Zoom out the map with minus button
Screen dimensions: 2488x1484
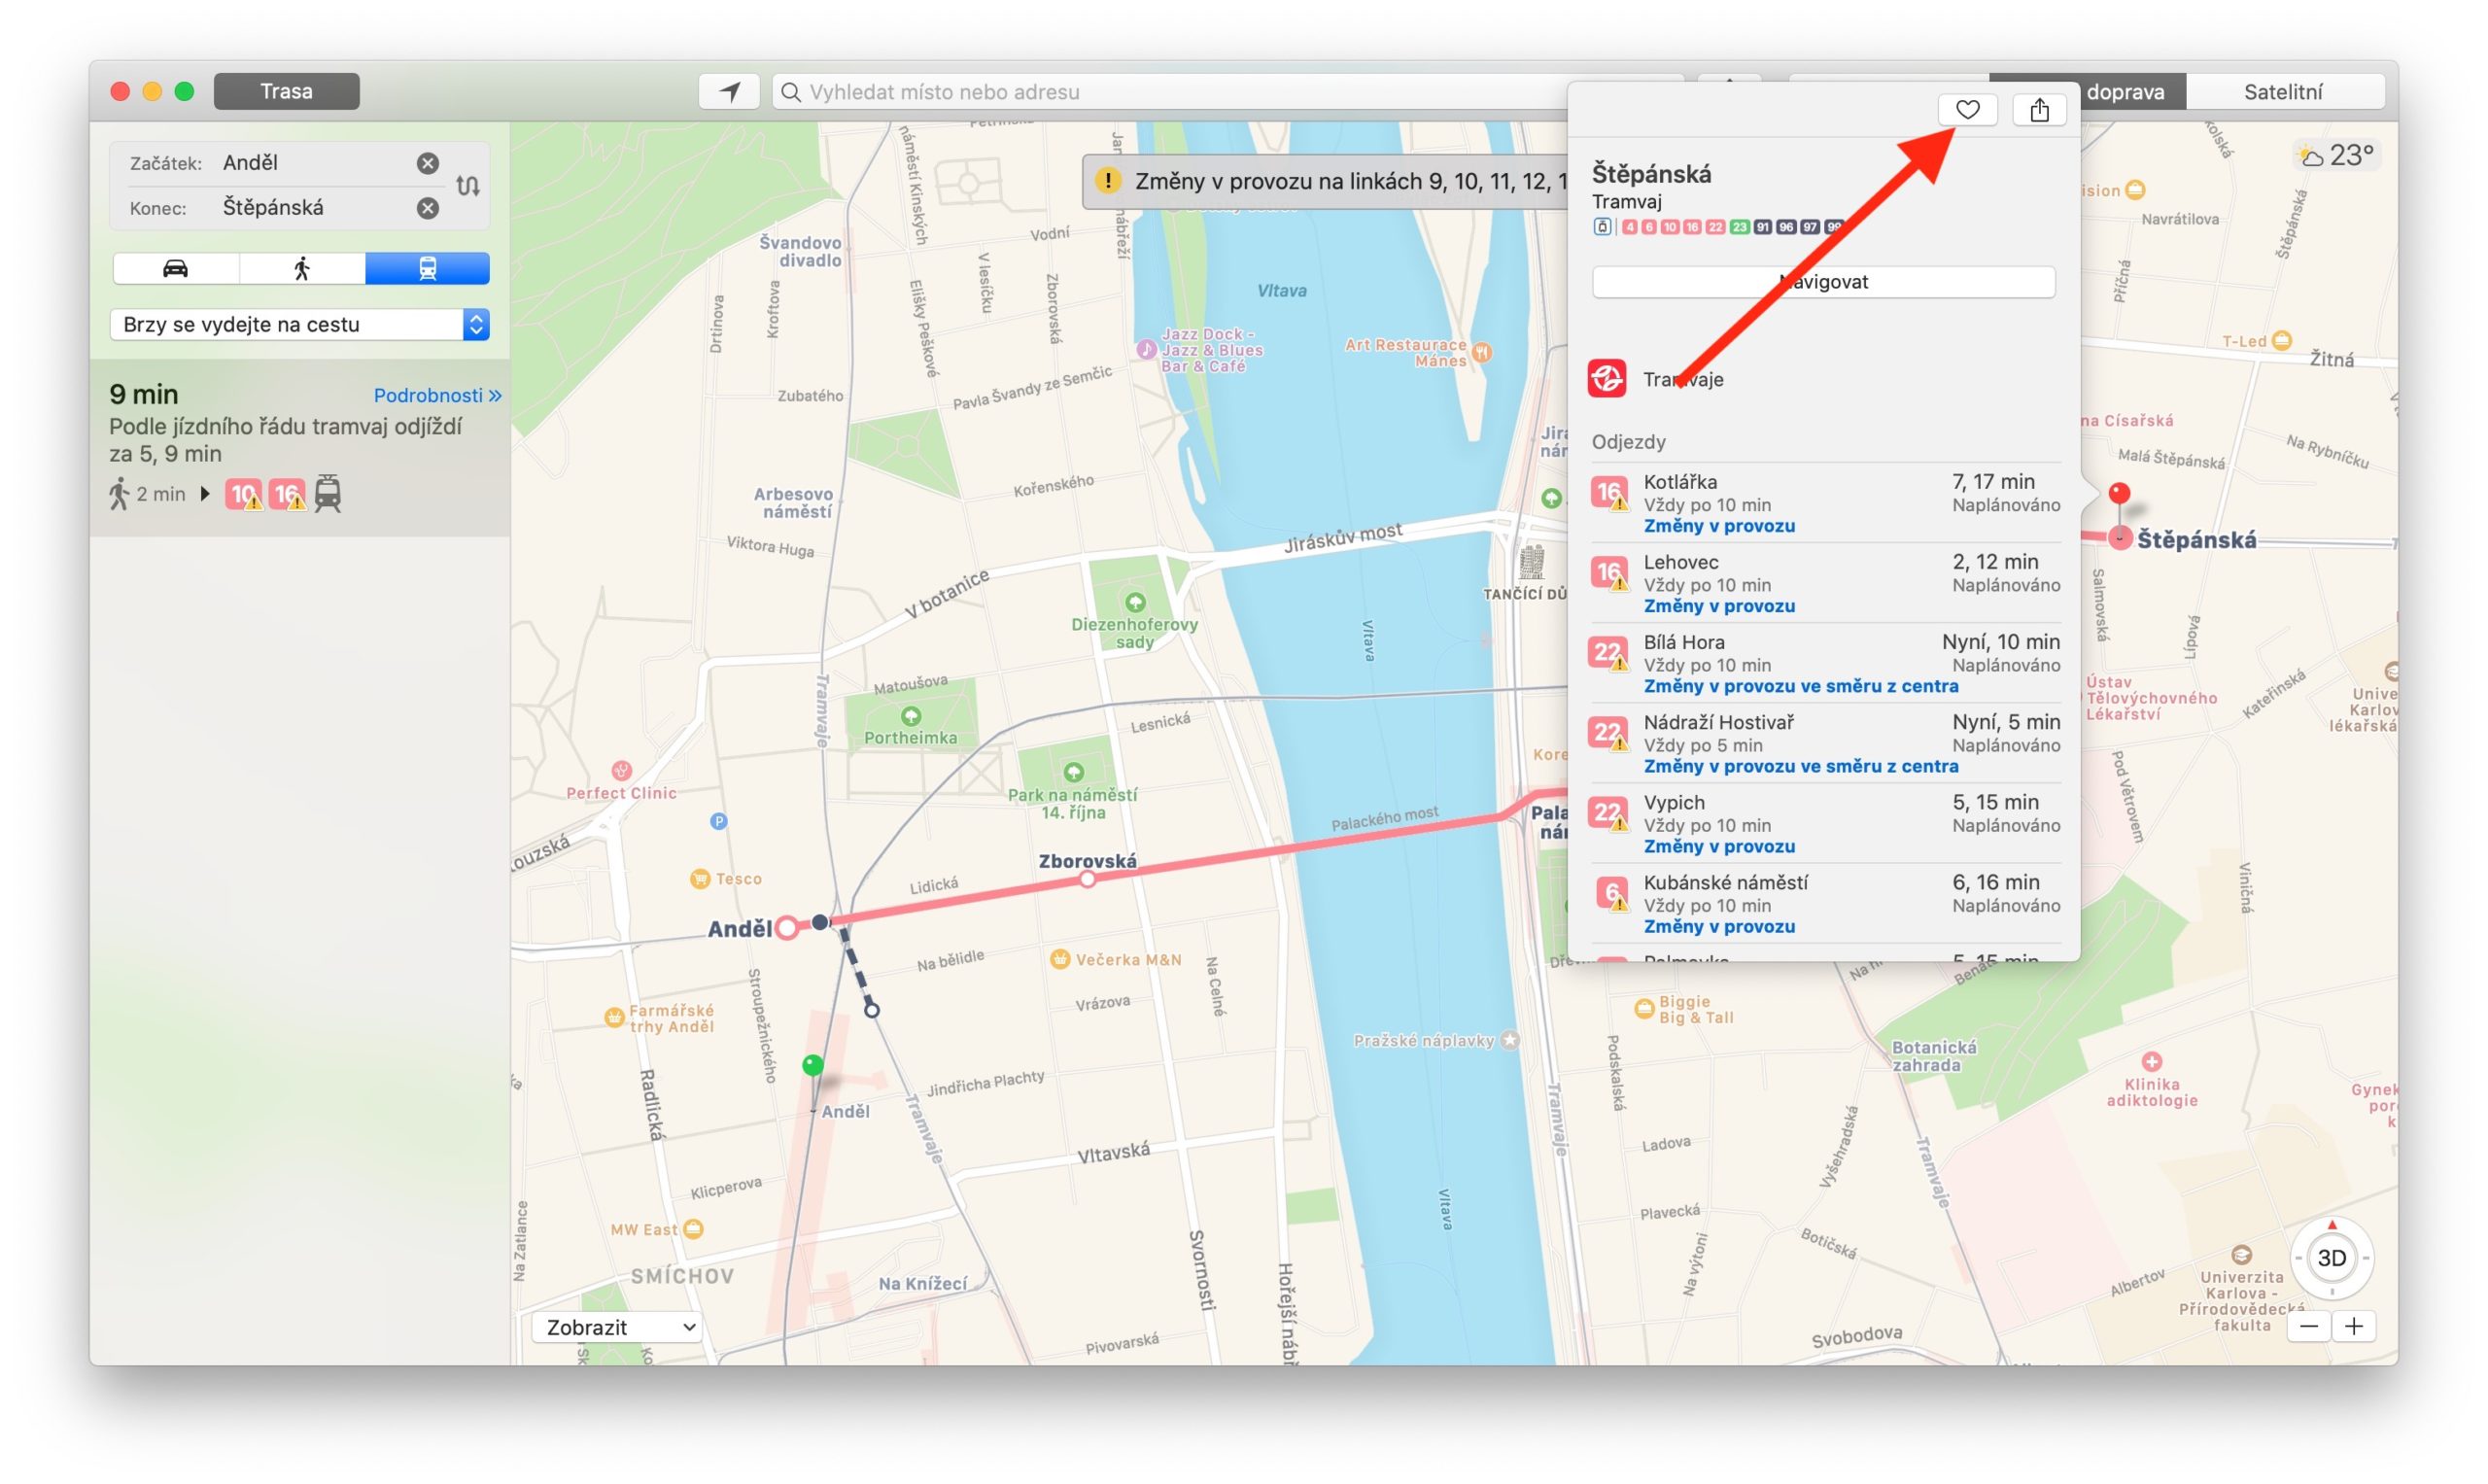(2309, 1327)
